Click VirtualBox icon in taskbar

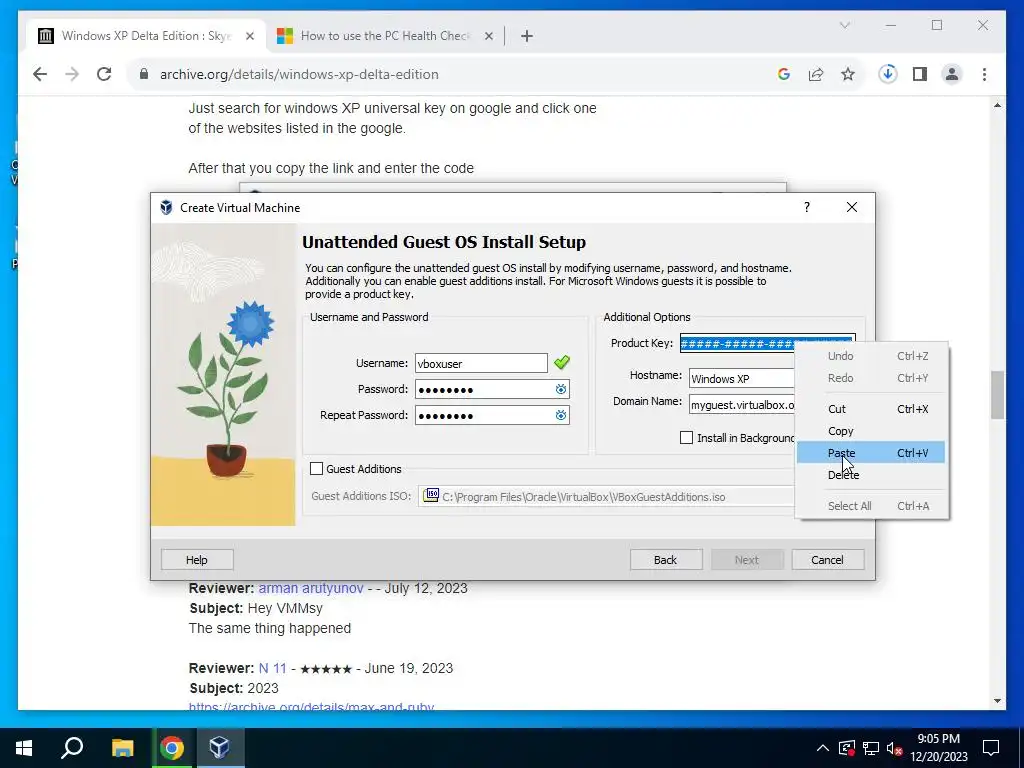219,747
